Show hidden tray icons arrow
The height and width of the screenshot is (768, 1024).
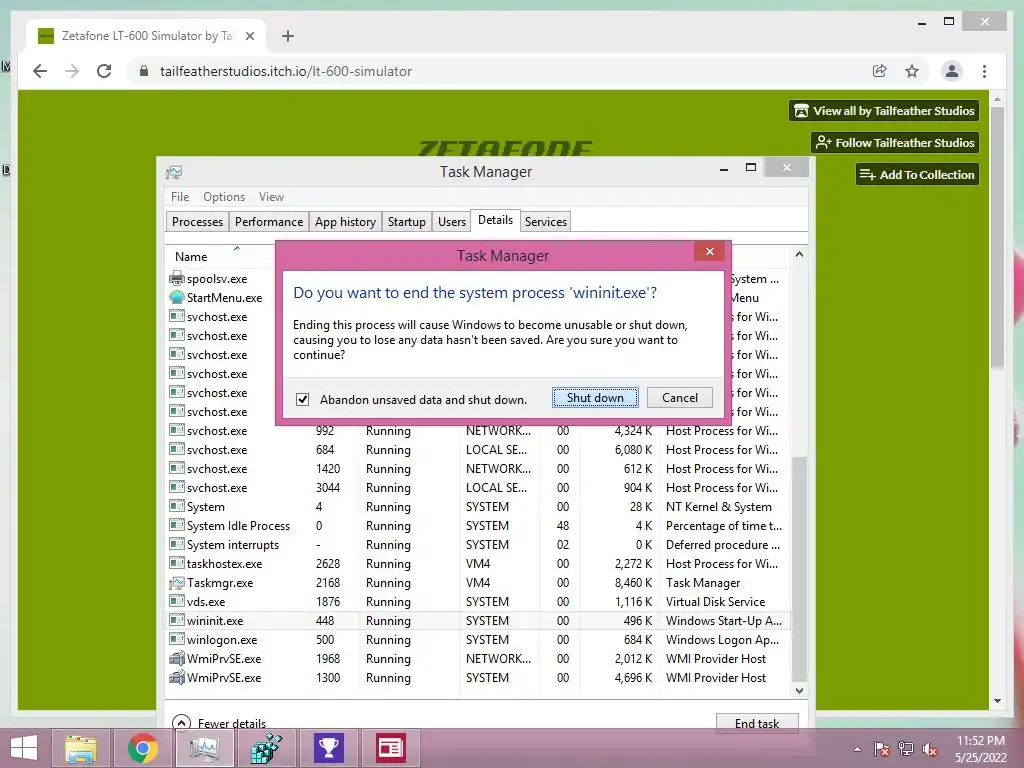point(857,750)
